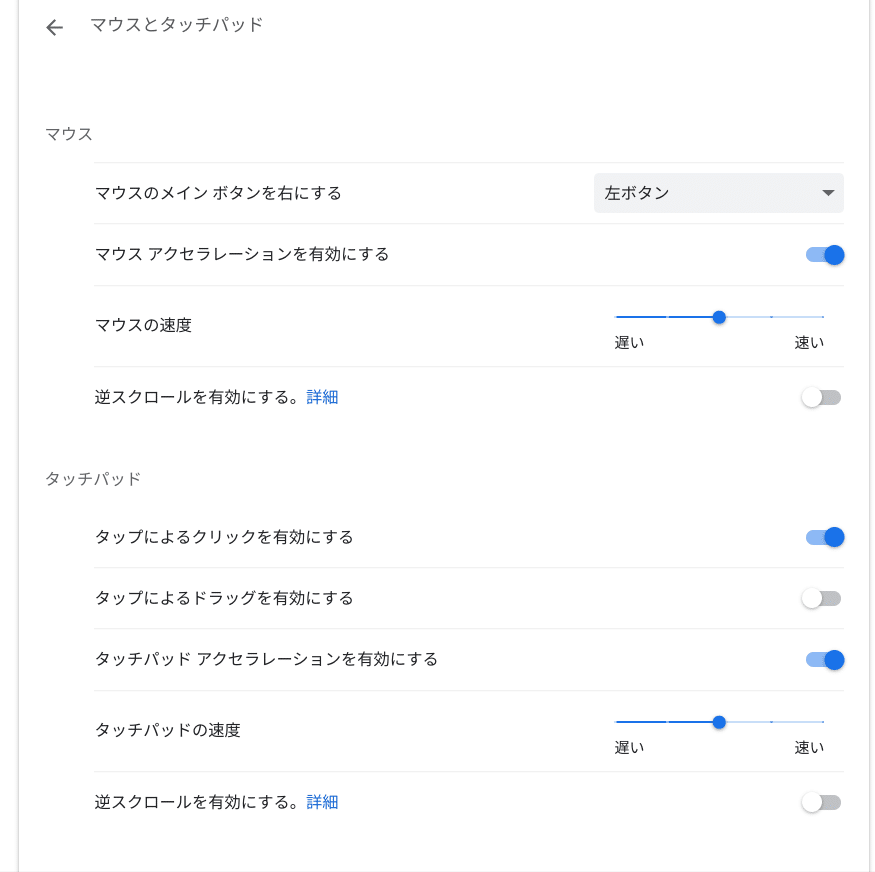Open 詳細 link in the touchpad section
This screenshot has width=875, height=872.
coord(322,802)
